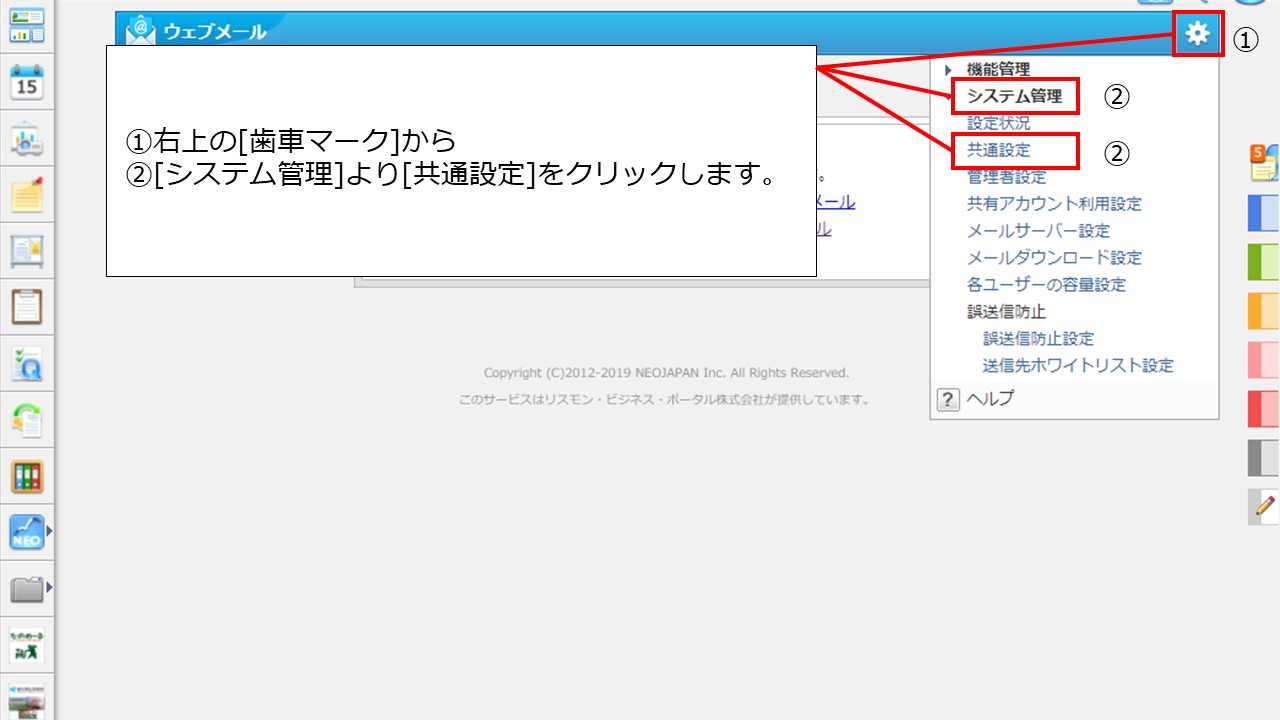The height and width of the screenshot is (720, 1280).
Task: Open the webmail settings gear icon
Action: click(x=1197, y=33)
